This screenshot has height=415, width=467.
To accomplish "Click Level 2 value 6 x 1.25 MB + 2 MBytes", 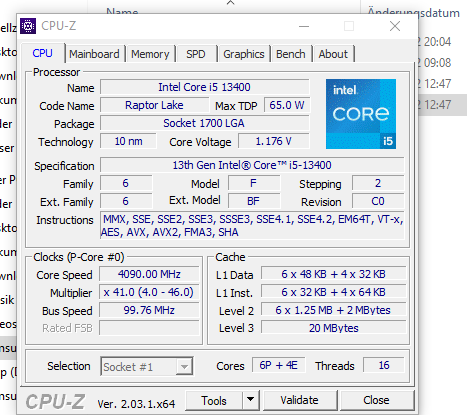I will (334, 310).
